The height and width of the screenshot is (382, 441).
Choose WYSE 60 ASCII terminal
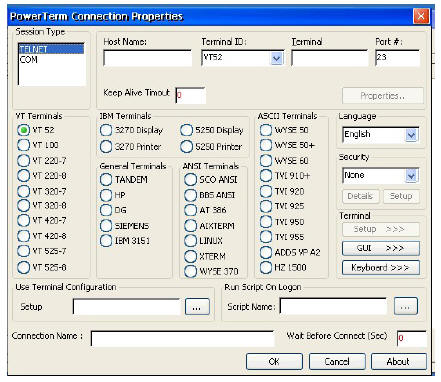[x=266, y=160]
